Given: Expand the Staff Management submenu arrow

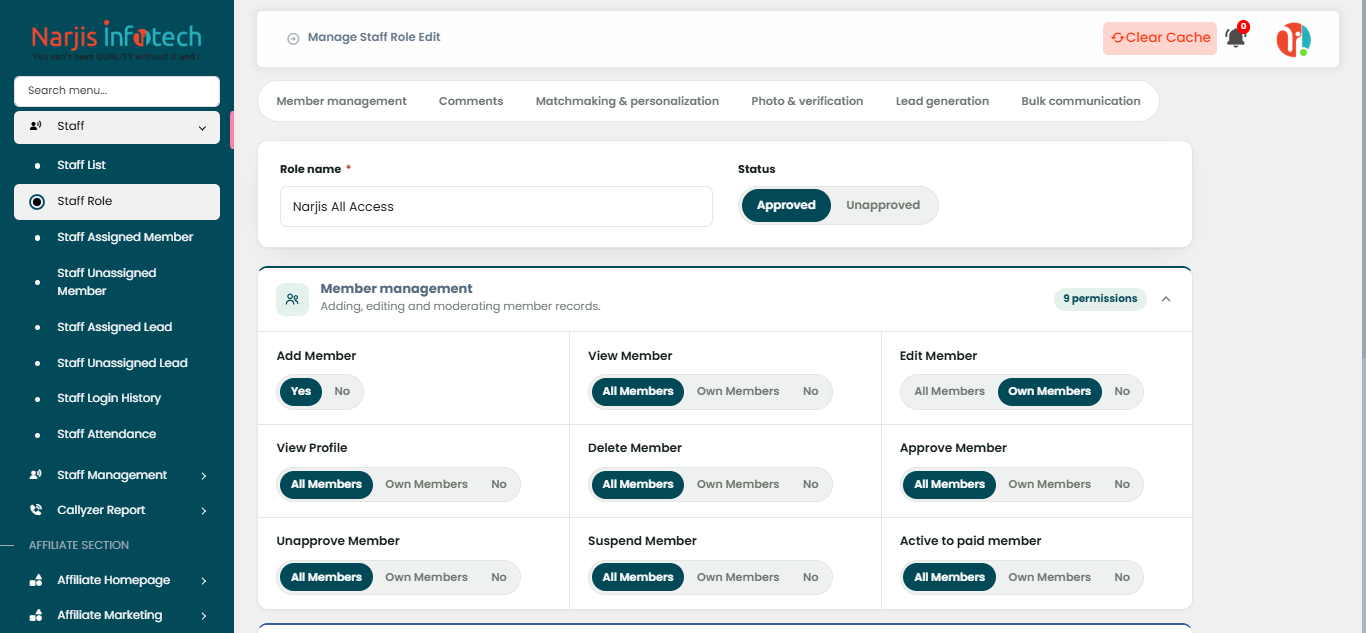Looking at the screenshot, I should [203, 476].
